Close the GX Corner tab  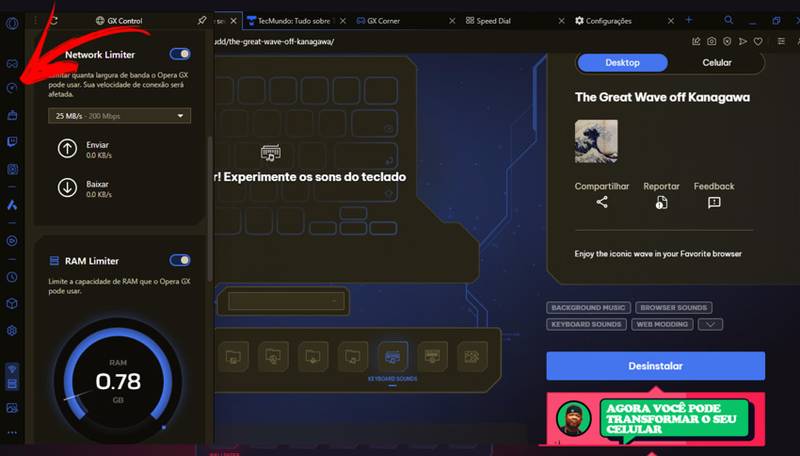pyautogui.click(x=452, y=21)
